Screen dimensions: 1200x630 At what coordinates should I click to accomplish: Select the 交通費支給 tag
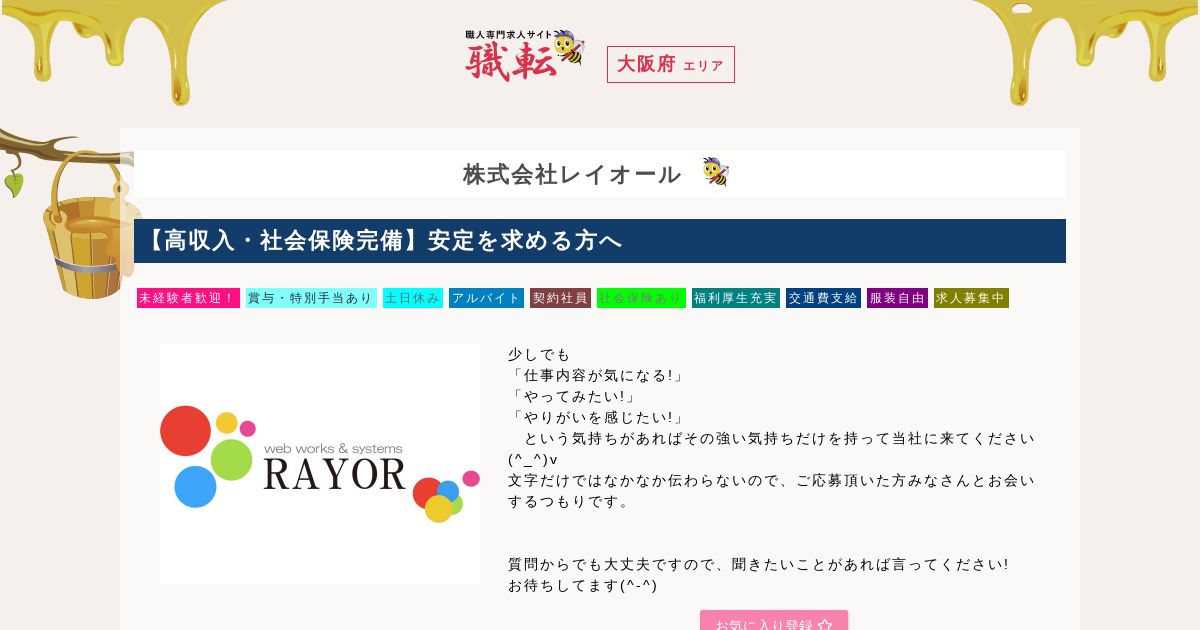click(x=823, y=298)
